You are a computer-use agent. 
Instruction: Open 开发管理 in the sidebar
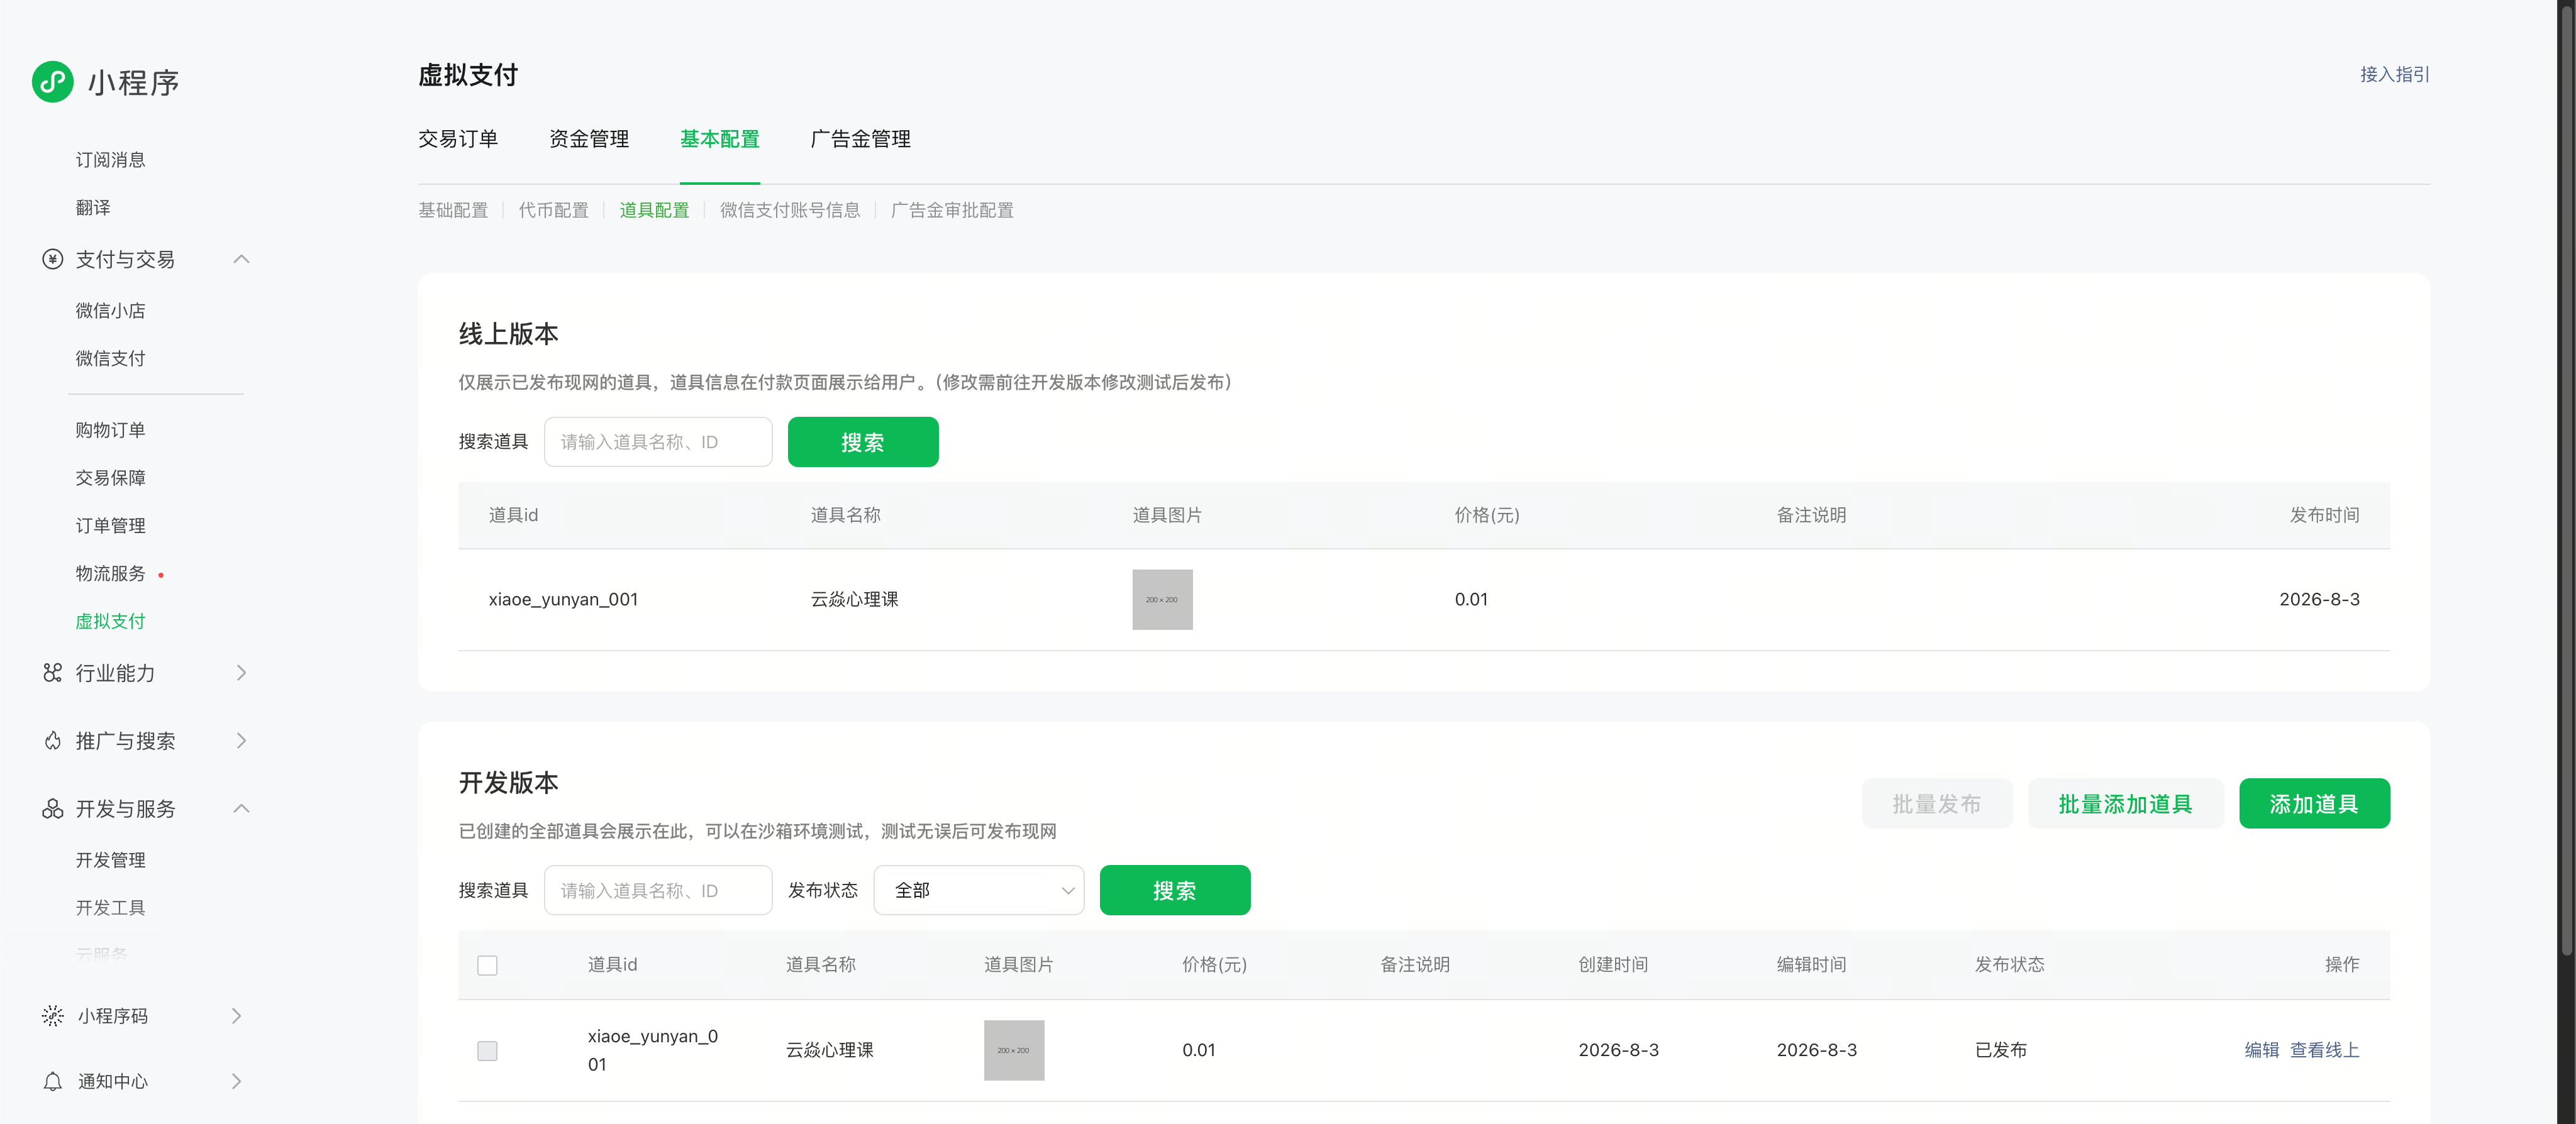click(x=110, y=860)
